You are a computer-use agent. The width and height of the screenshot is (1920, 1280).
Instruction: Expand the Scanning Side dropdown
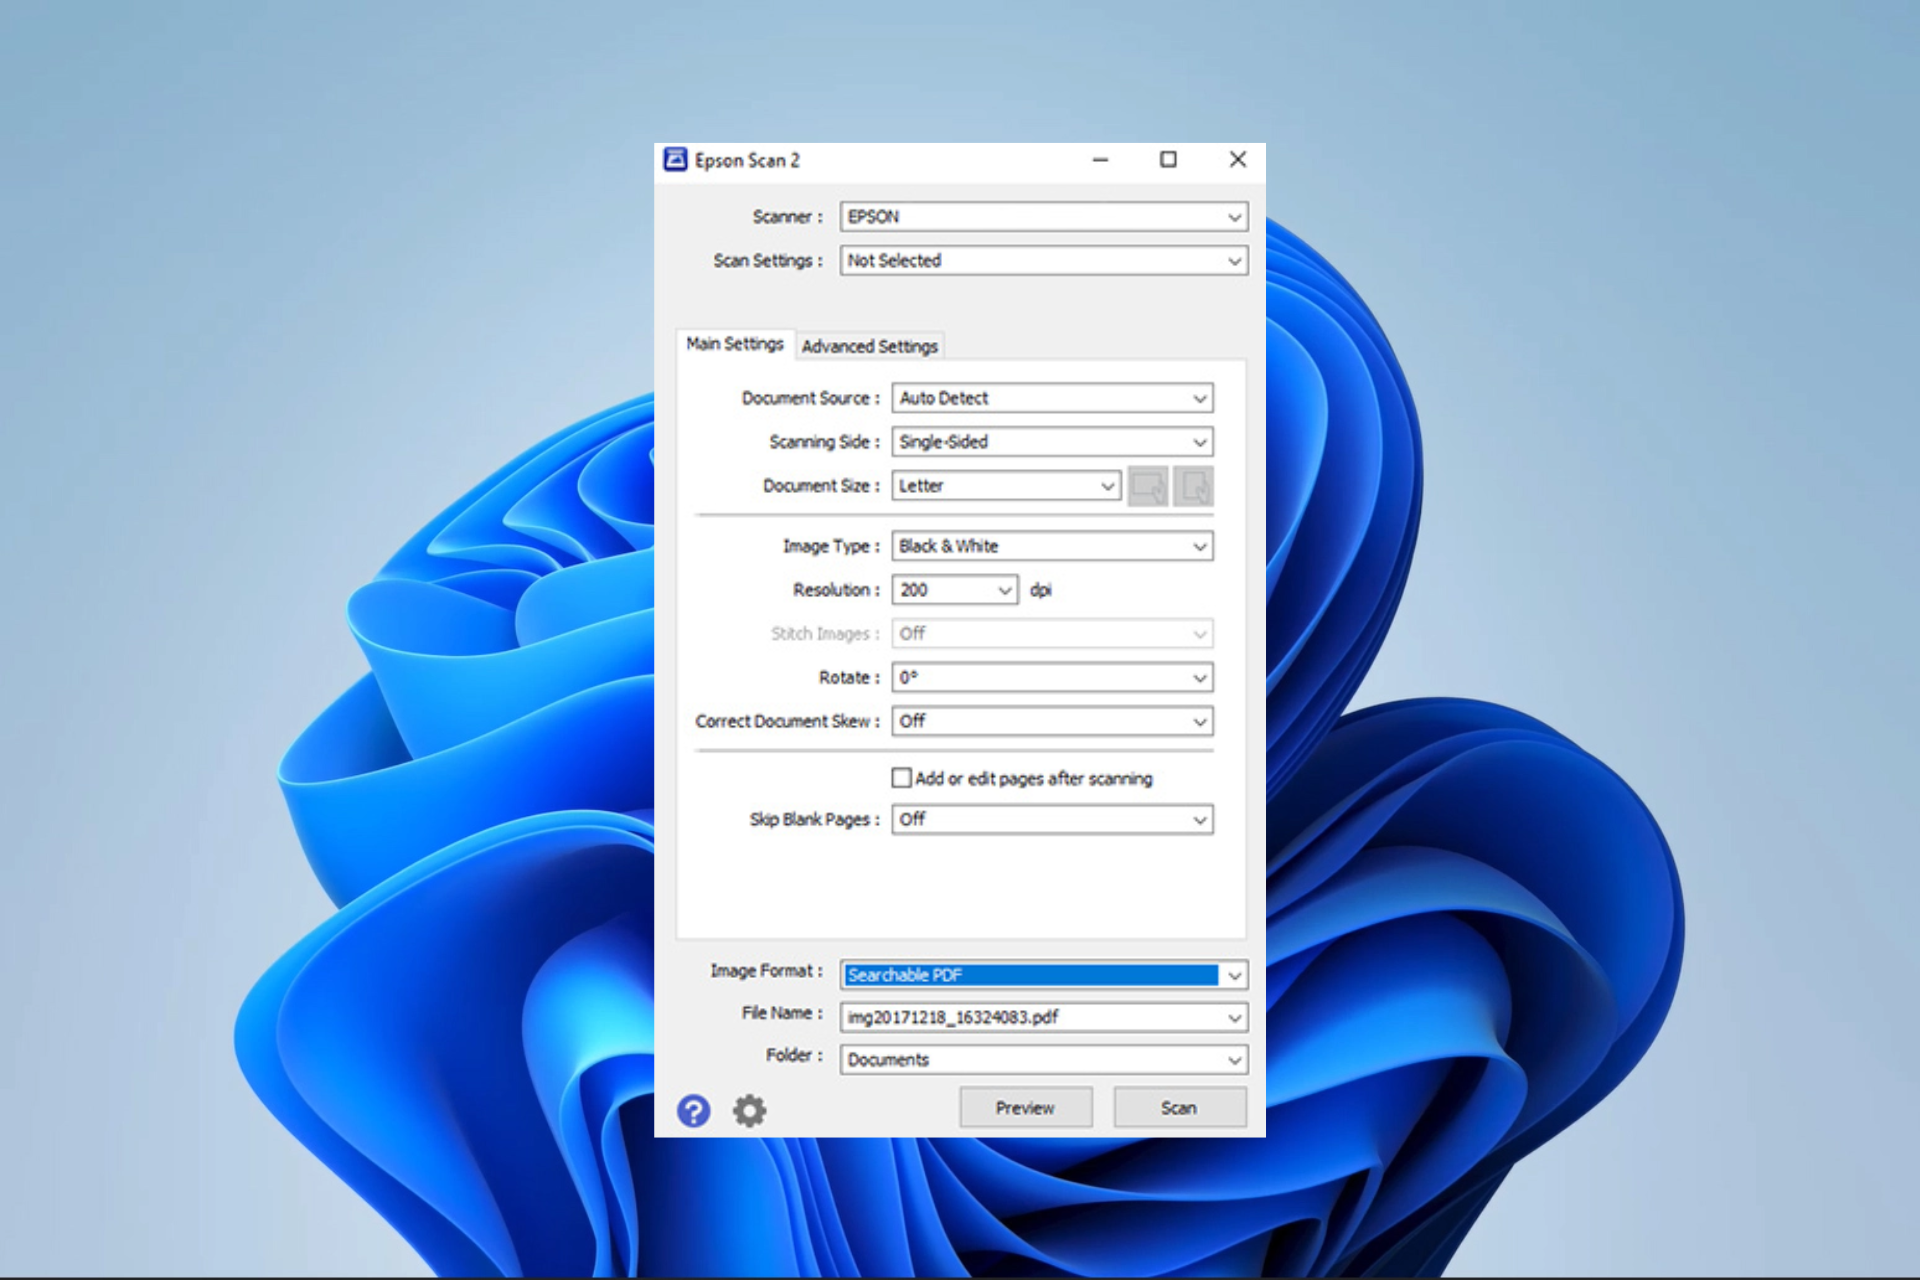click(x=1052, y=442)
